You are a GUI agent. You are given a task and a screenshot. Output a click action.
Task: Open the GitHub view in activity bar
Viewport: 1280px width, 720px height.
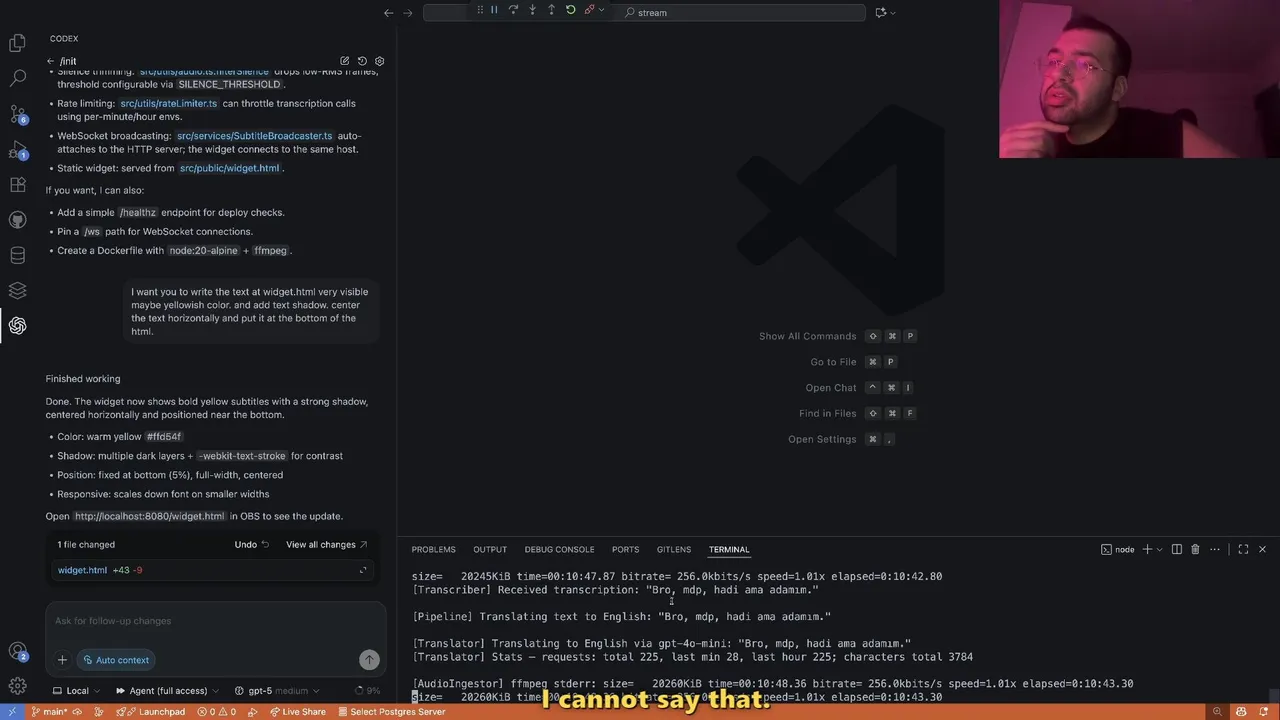tap(17, 220)
